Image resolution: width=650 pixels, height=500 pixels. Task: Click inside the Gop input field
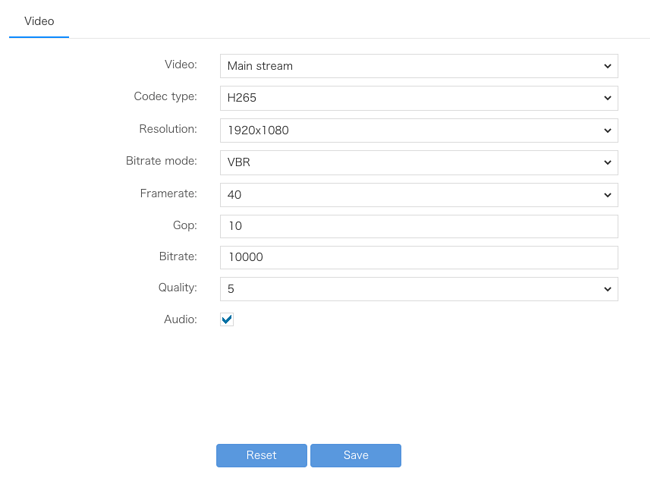(x=418, y=226)
